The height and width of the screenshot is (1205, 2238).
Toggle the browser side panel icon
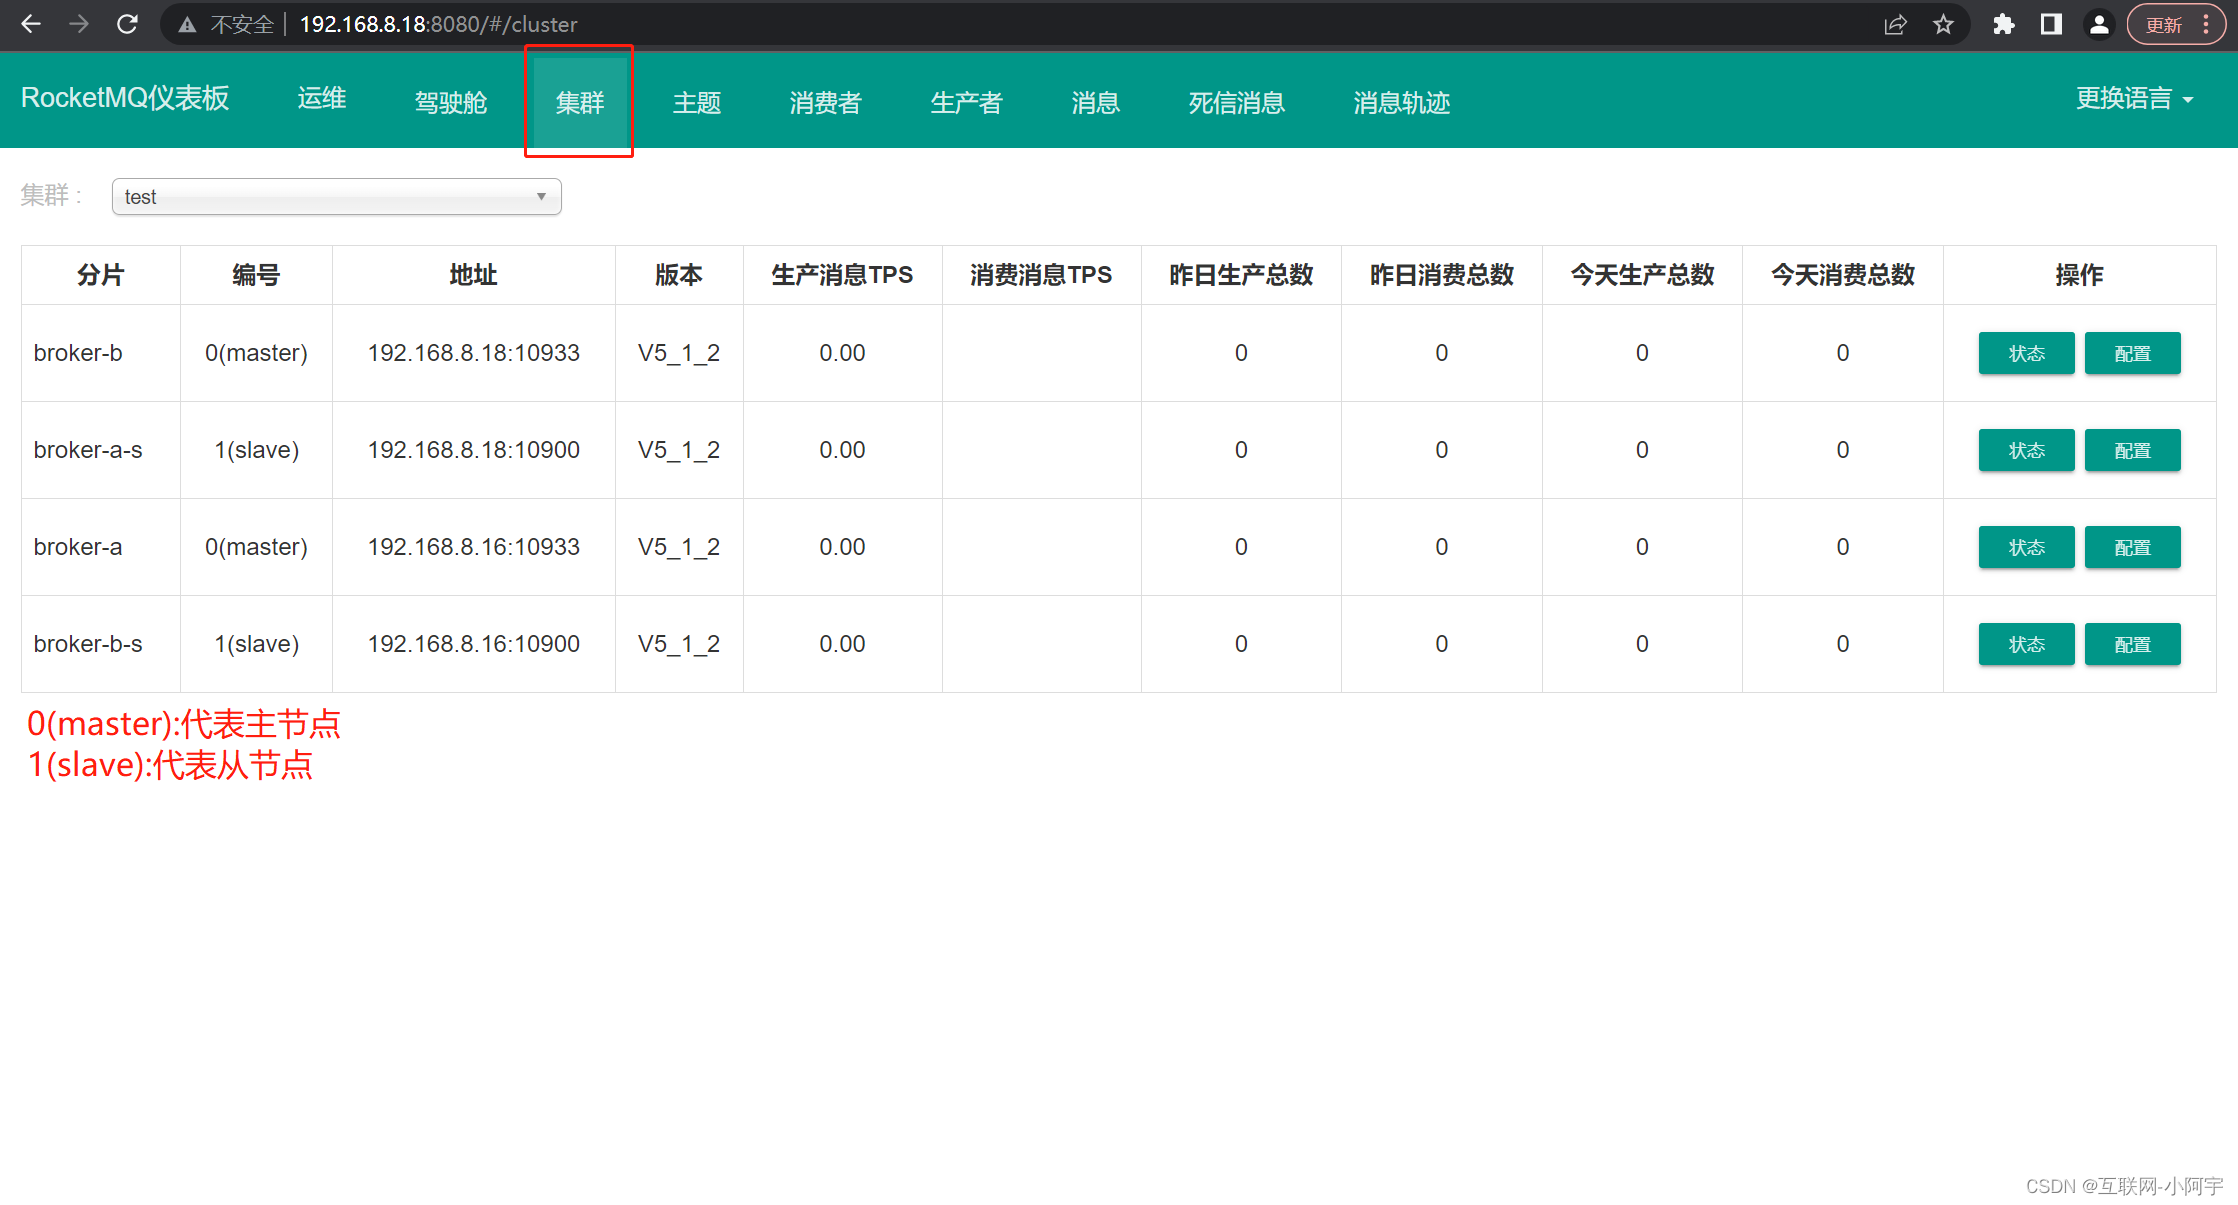coord(2051,25)
